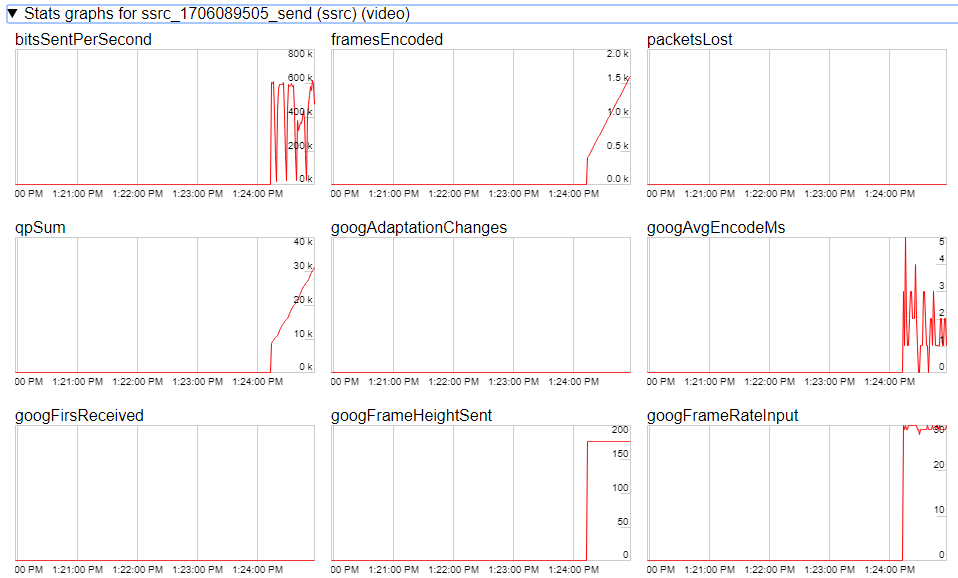The width and height of the screenshot is (958, 578).
Task: Click the googFirsReceived title text
Action: (x=80, y=416)
